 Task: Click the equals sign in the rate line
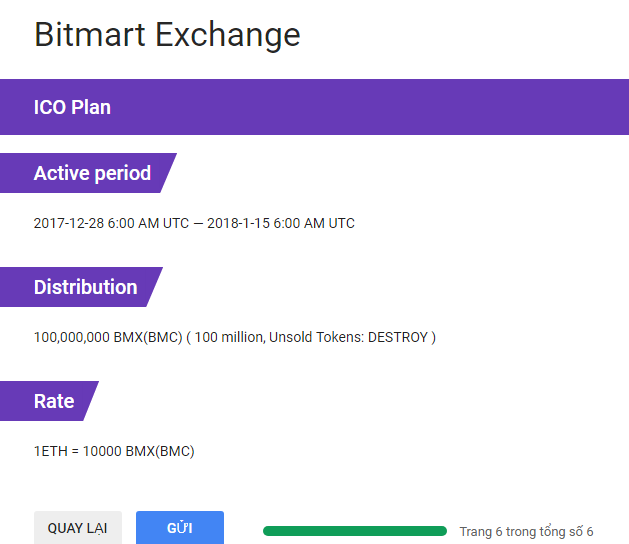(x=74, y=451)
